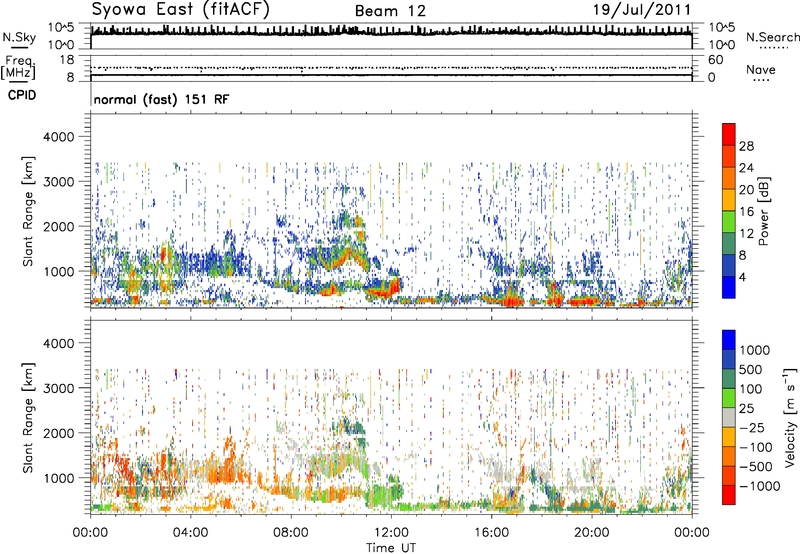Click the '4000' tick on power panel
This screenshot has width=800, height=554.
tap(57, 137)
